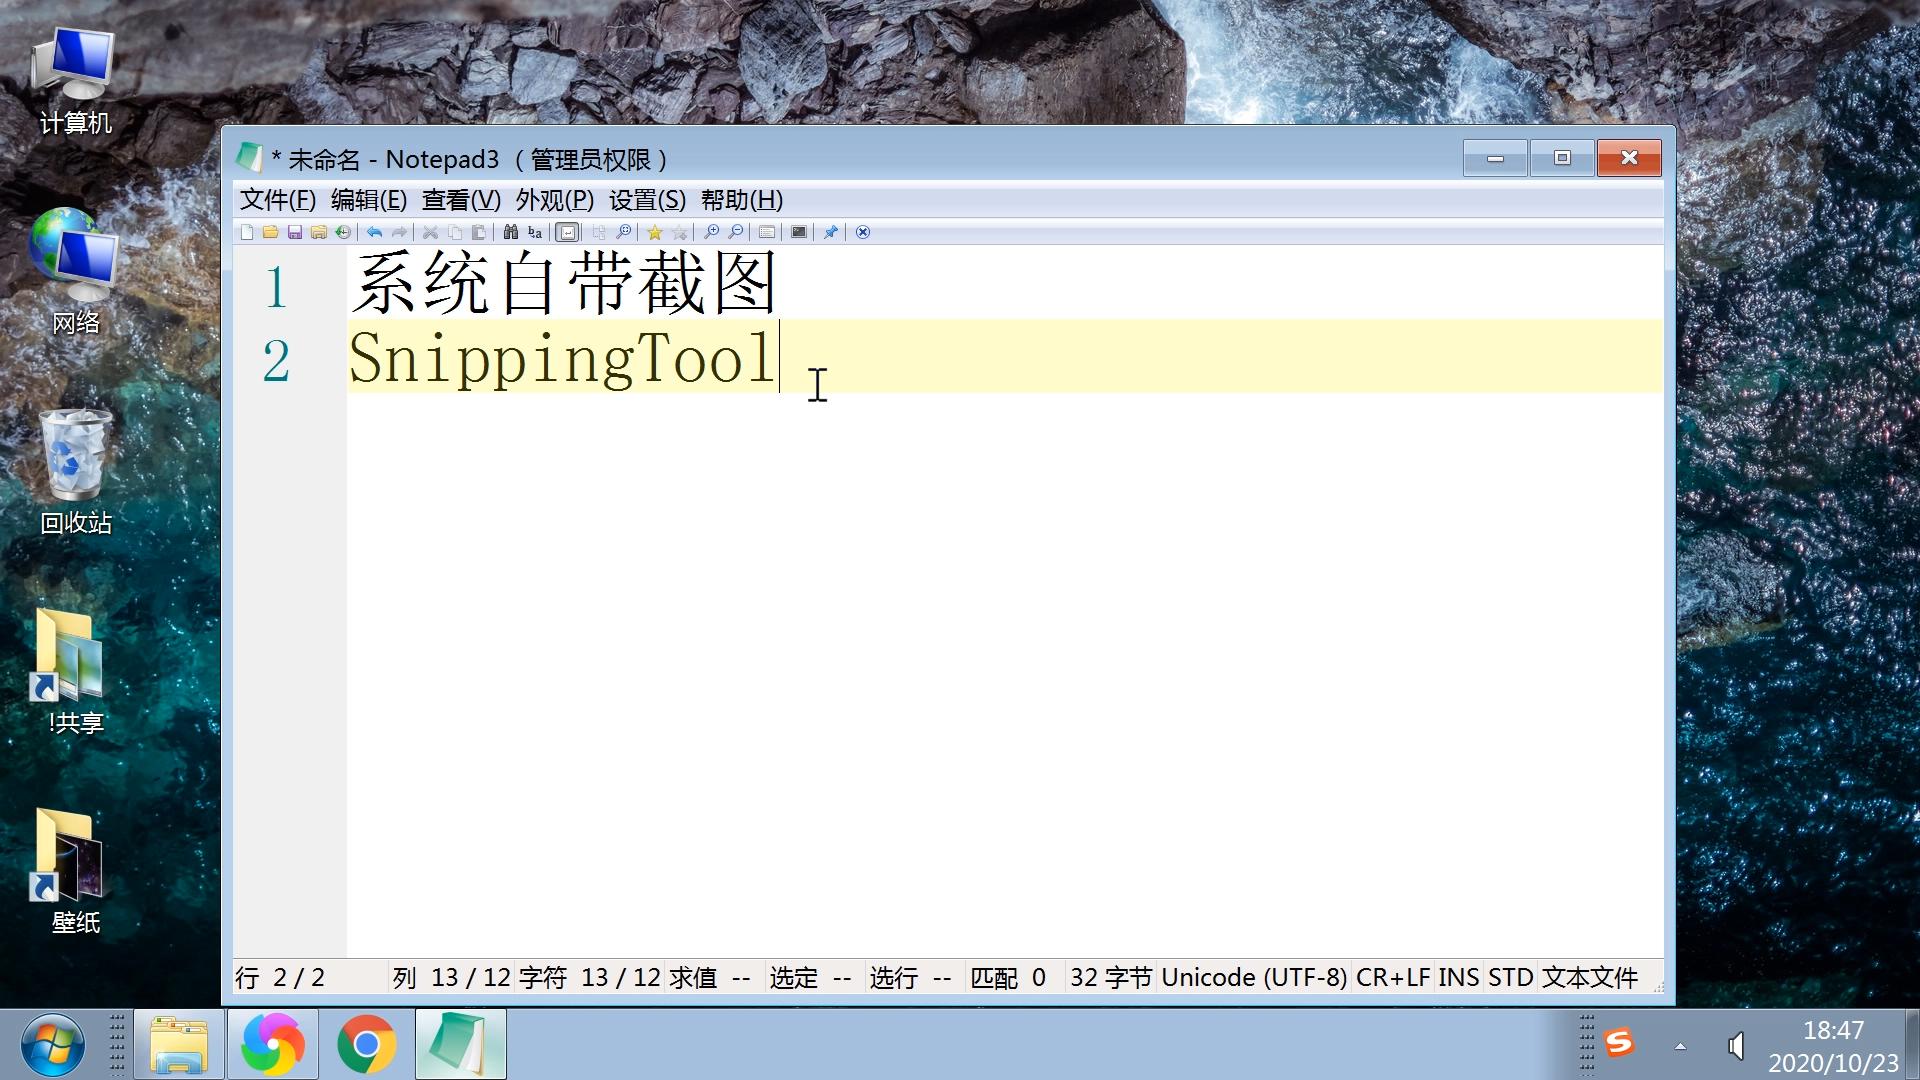Image resolution: width=1920 pixels, height=1080 pixels.
Task: Click the Open file folder icon
Action: 270,232
